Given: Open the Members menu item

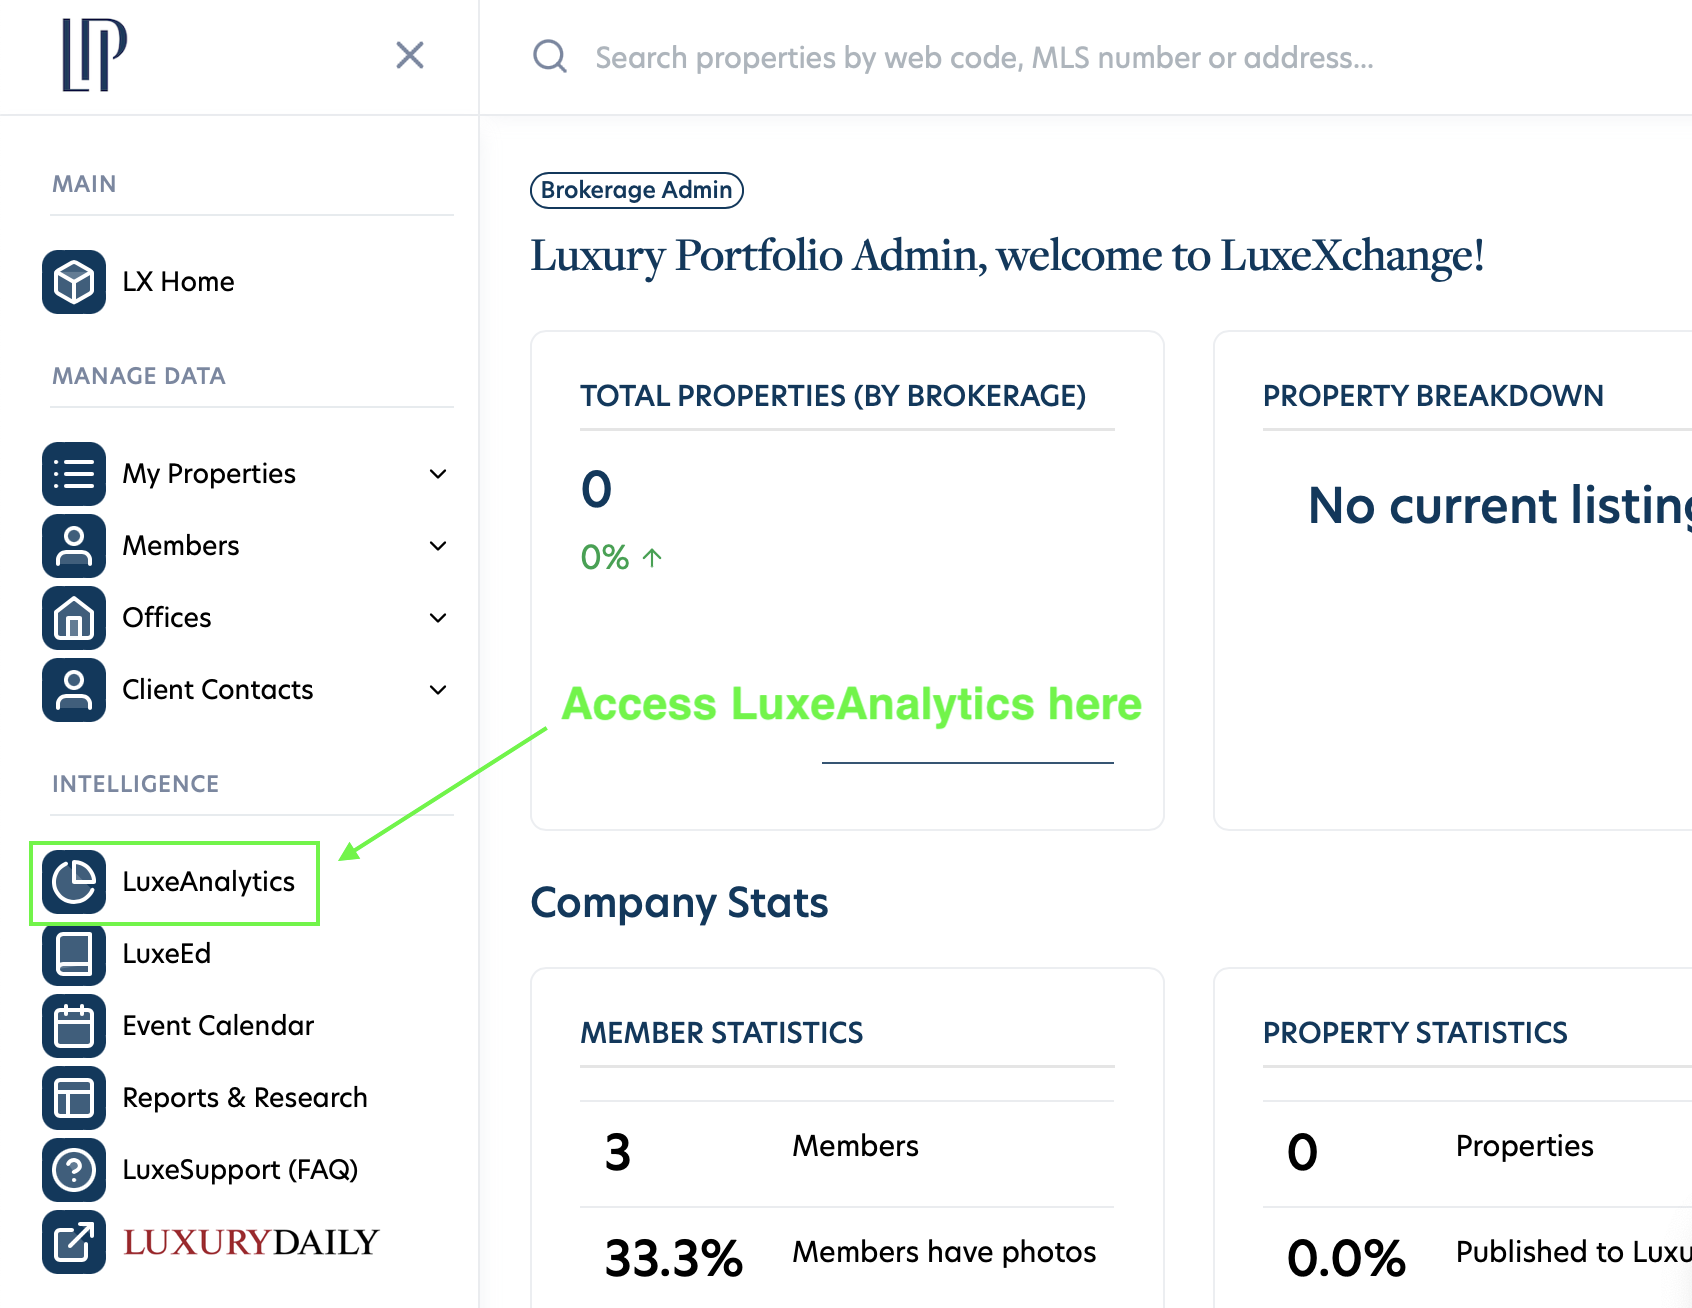Looking at the screenshot, I should click(181, 546).
